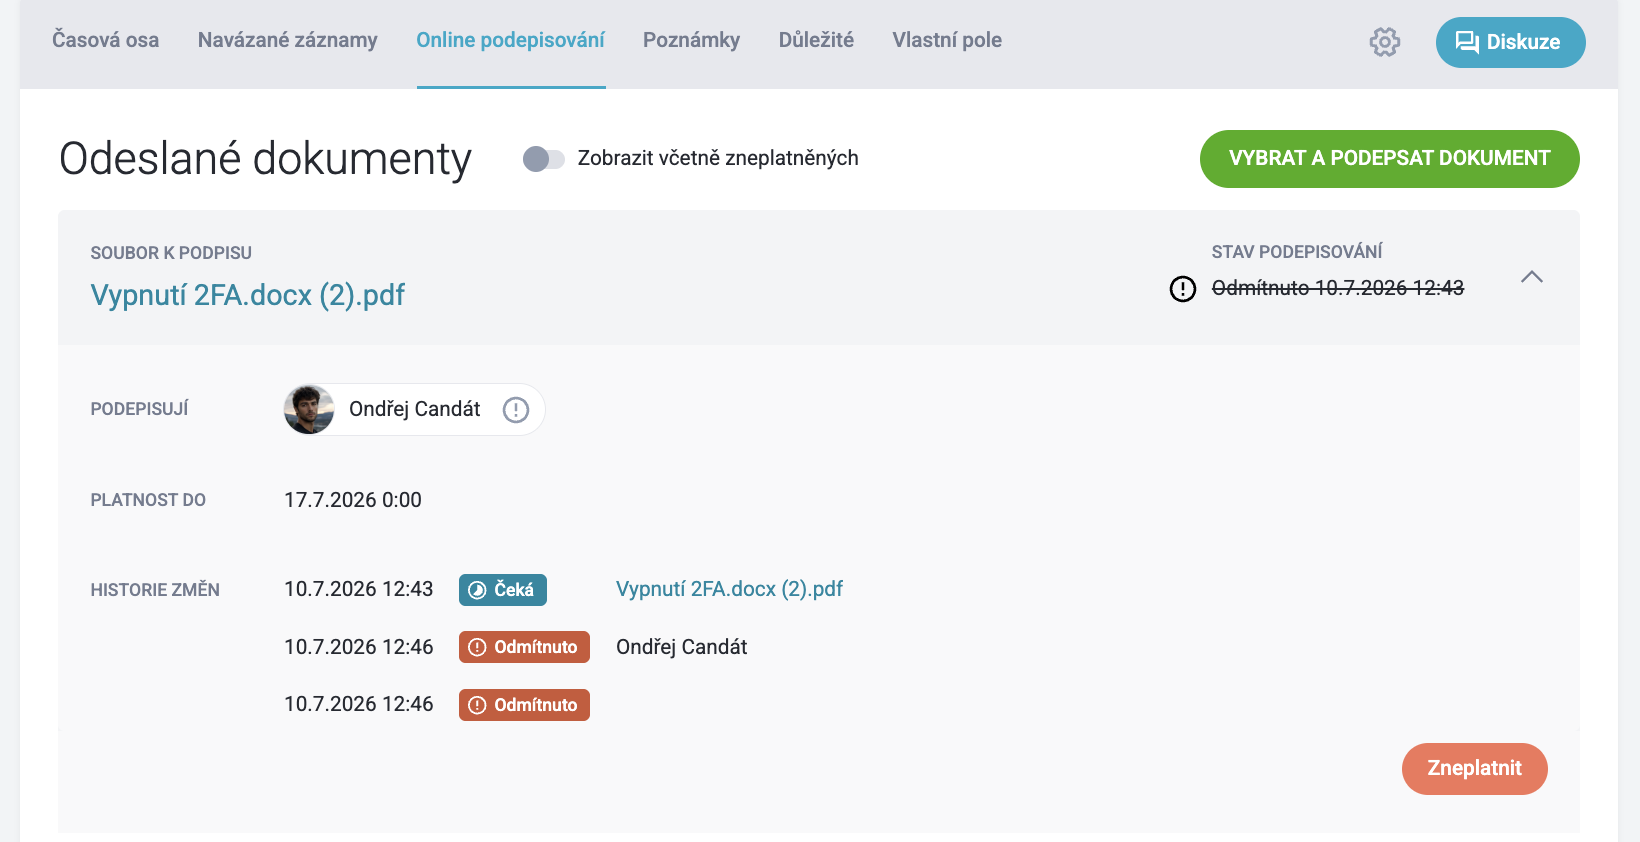Viewport: 1640px width, 842px height.
Task: Open the Vlastní pole tab
Action: pos(947,40)
